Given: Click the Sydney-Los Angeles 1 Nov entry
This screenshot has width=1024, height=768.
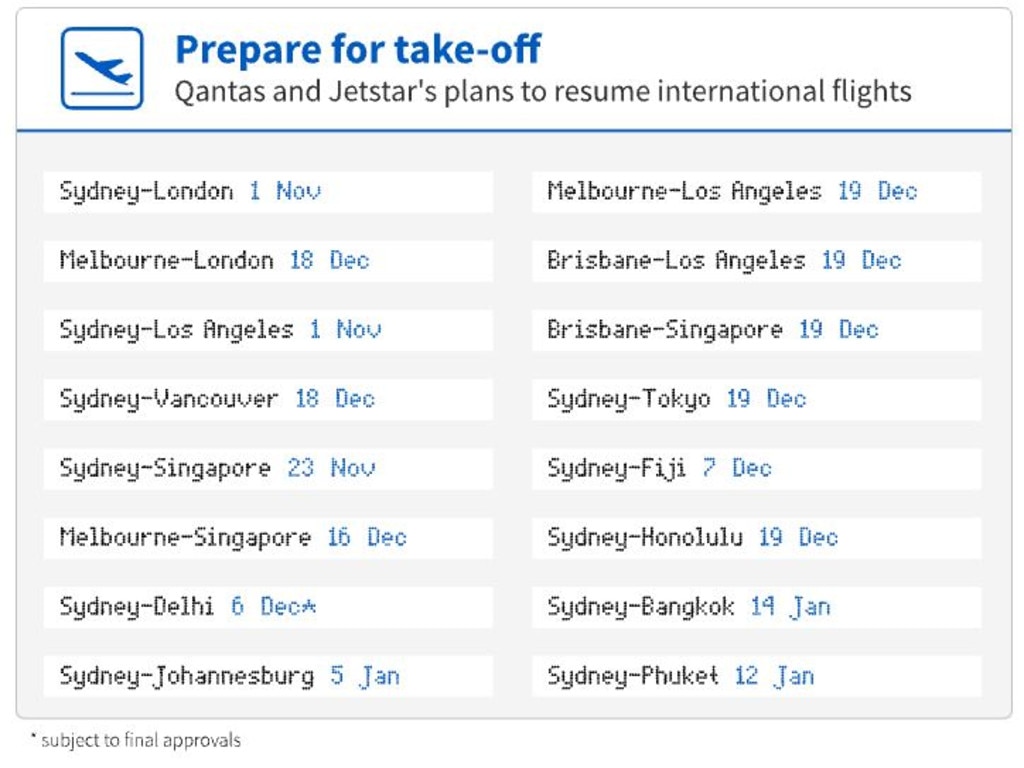Looking at the screenshot, I should point(268,330).
